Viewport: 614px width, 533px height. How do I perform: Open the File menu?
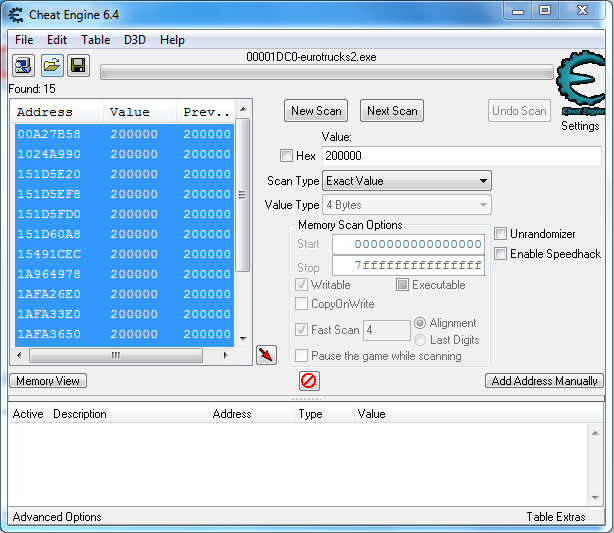coord(24,40)
